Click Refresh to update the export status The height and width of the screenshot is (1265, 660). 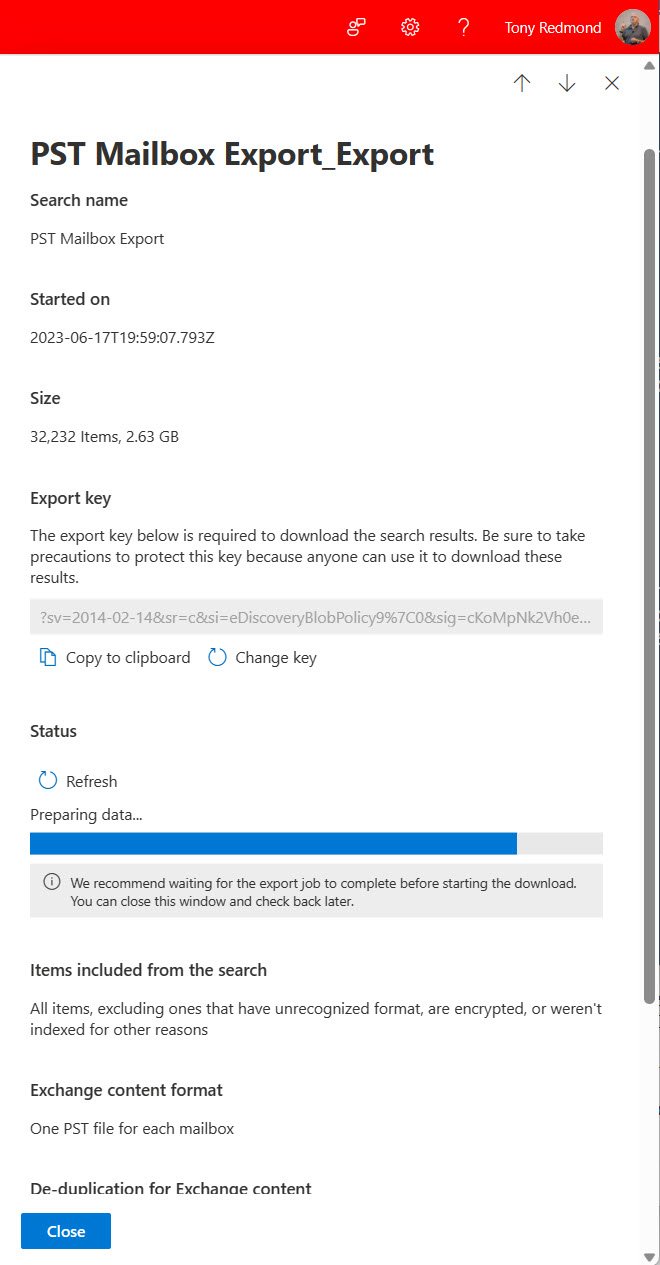click(90, 780)
